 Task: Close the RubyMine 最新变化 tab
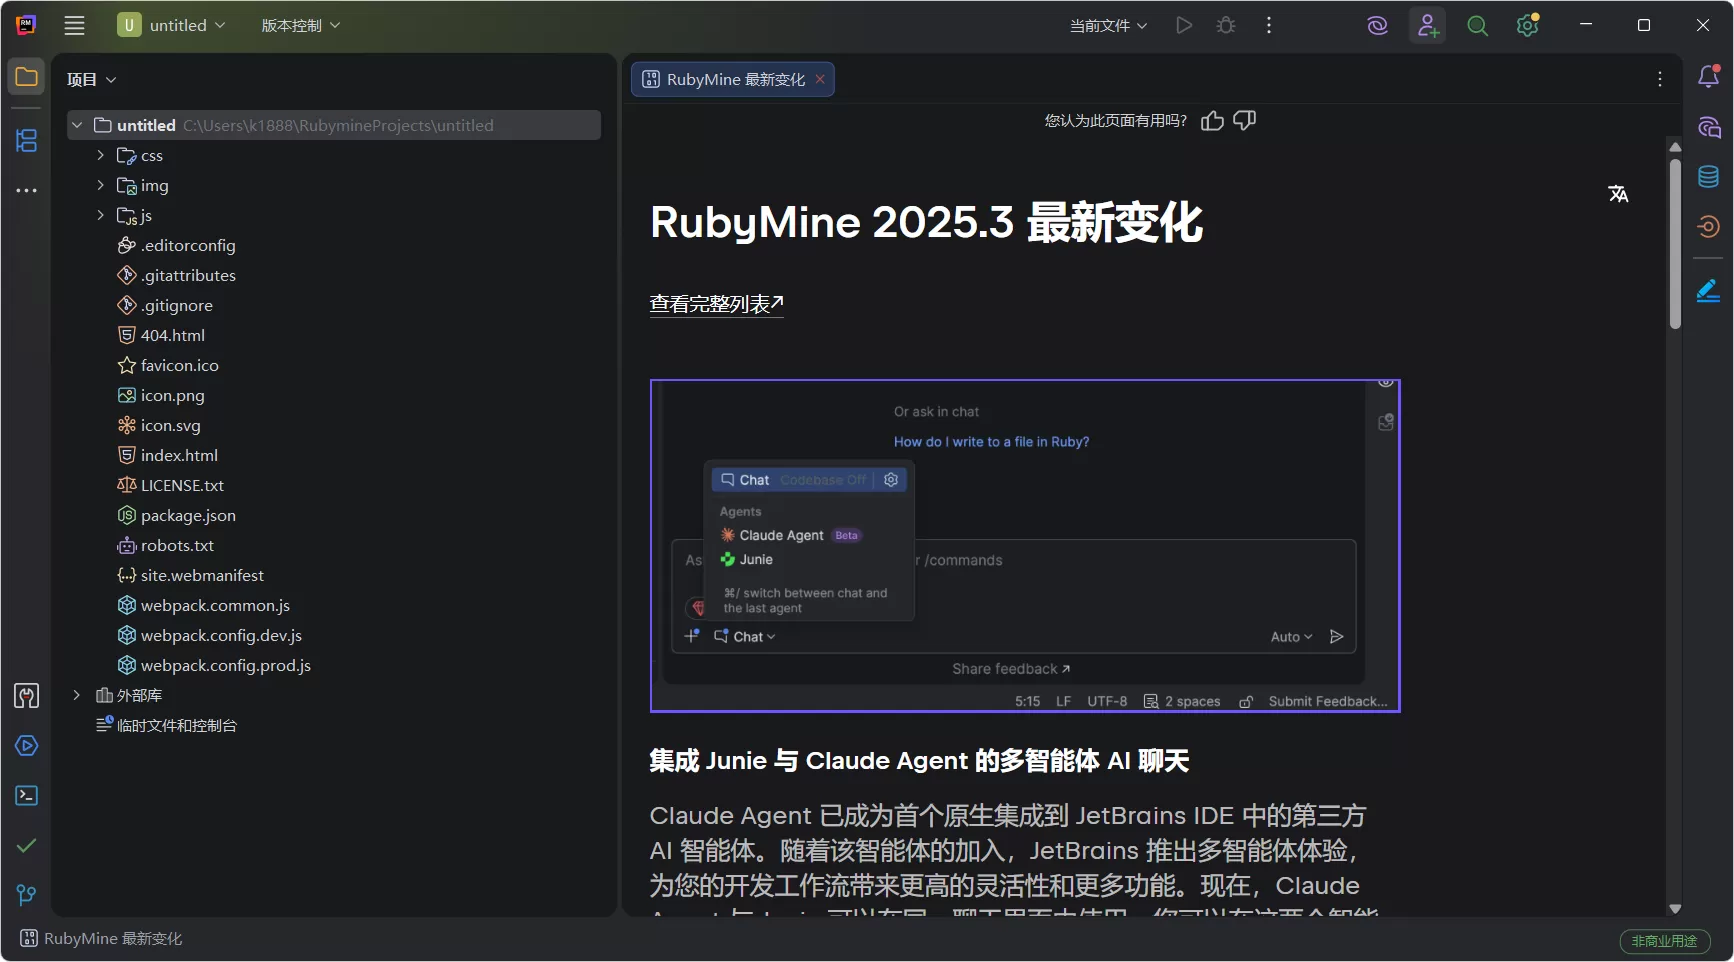[x=820, y=79]
